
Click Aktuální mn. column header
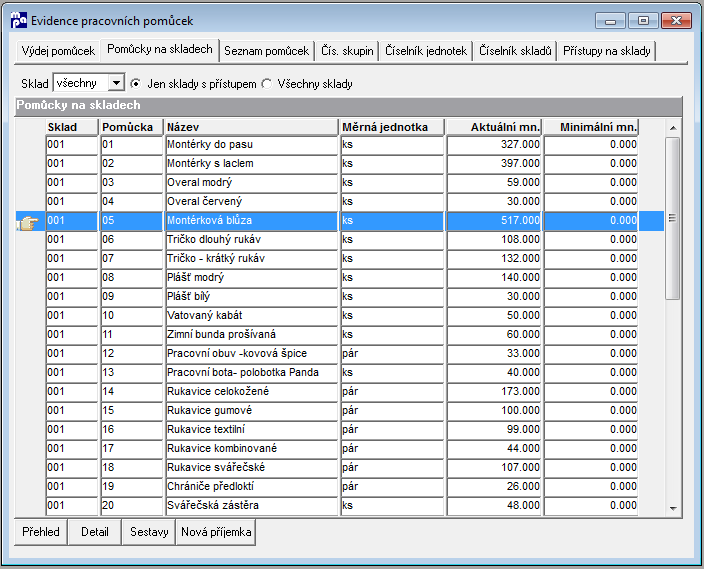(x=494, y=127)
